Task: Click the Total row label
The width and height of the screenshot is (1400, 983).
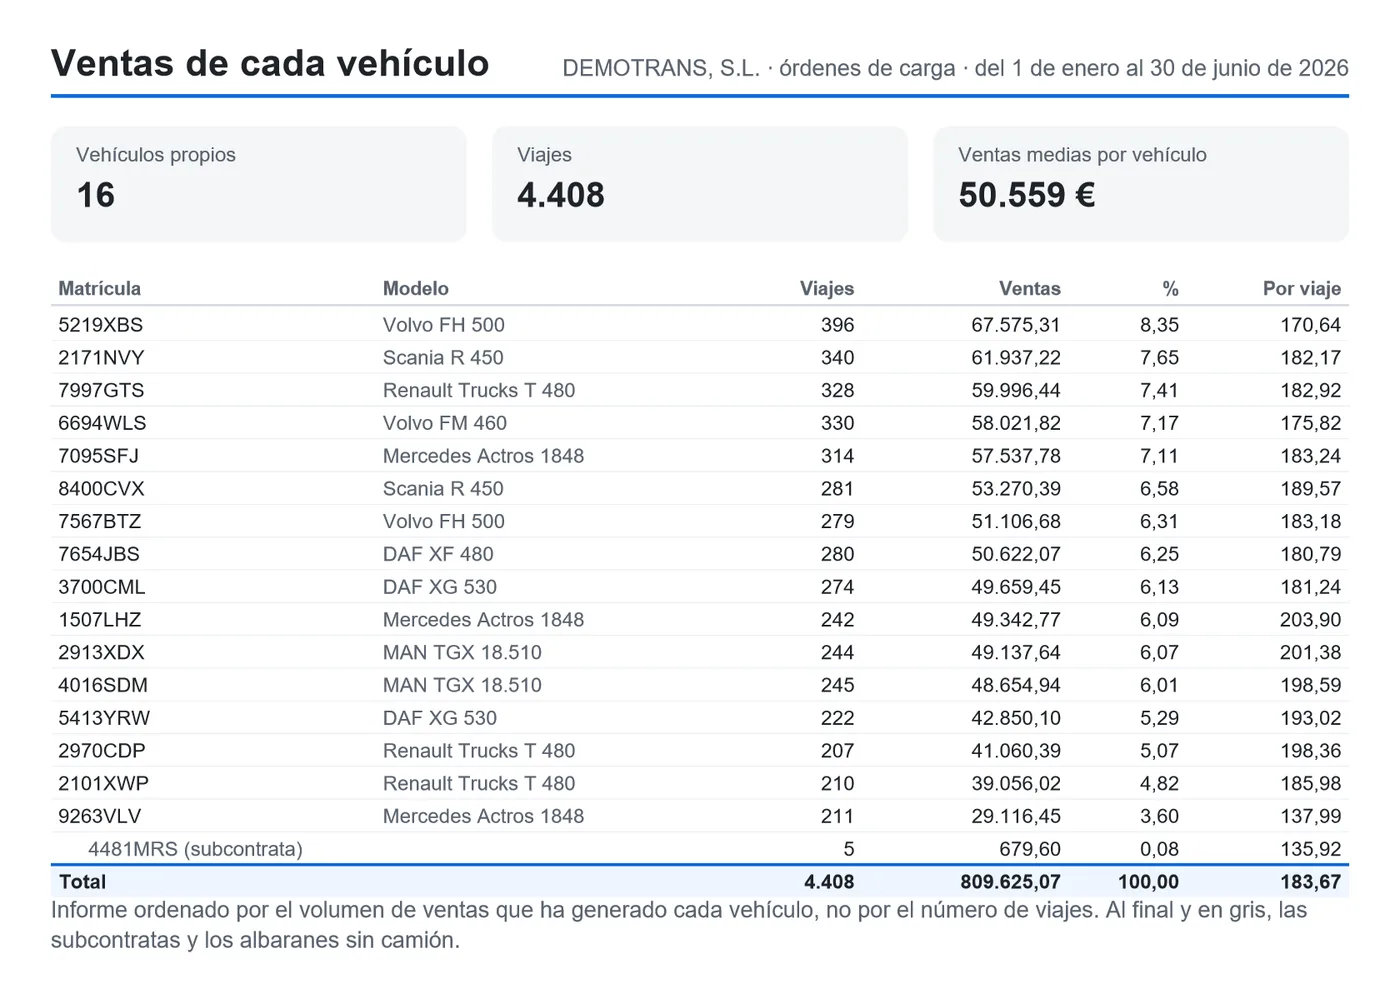Action: (x=82, y=882)
